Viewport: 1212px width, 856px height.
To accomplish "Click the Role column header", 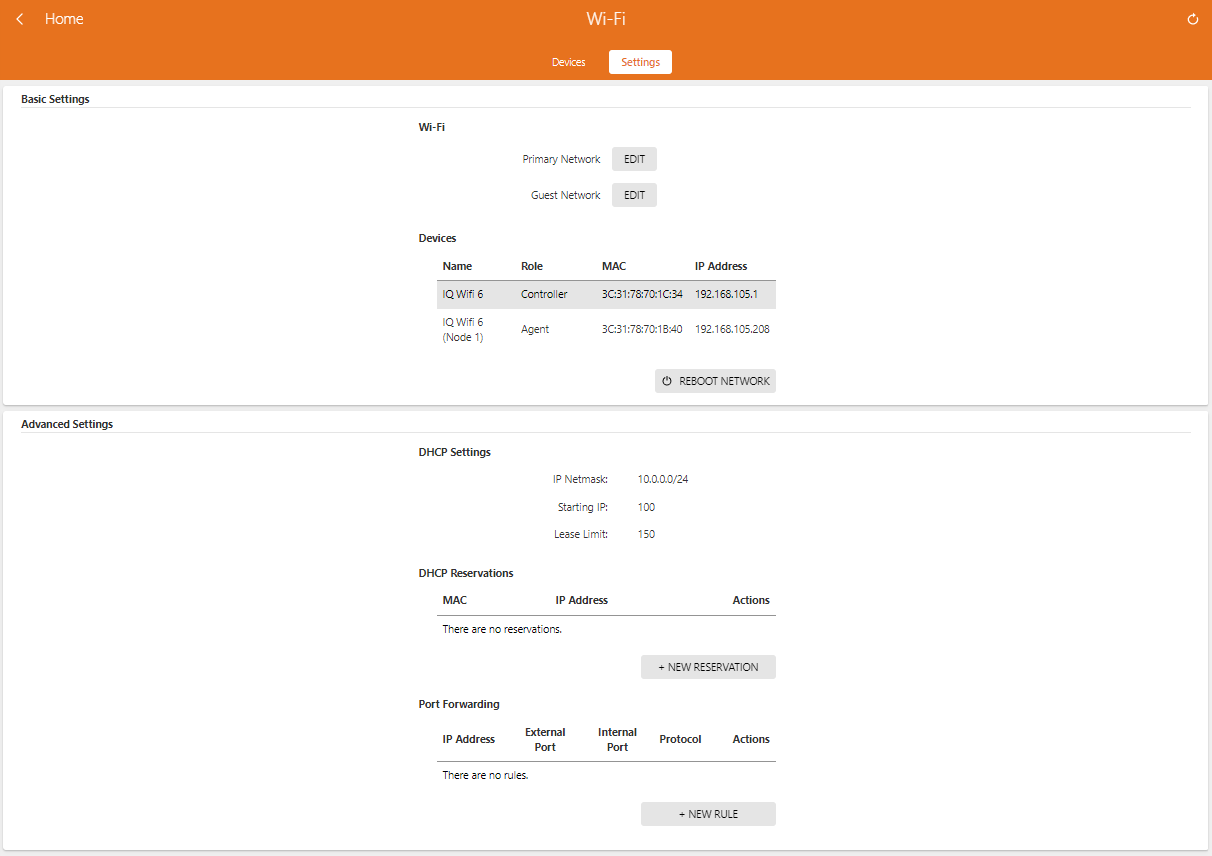I will pyautogui.click(x=532, y=266).
